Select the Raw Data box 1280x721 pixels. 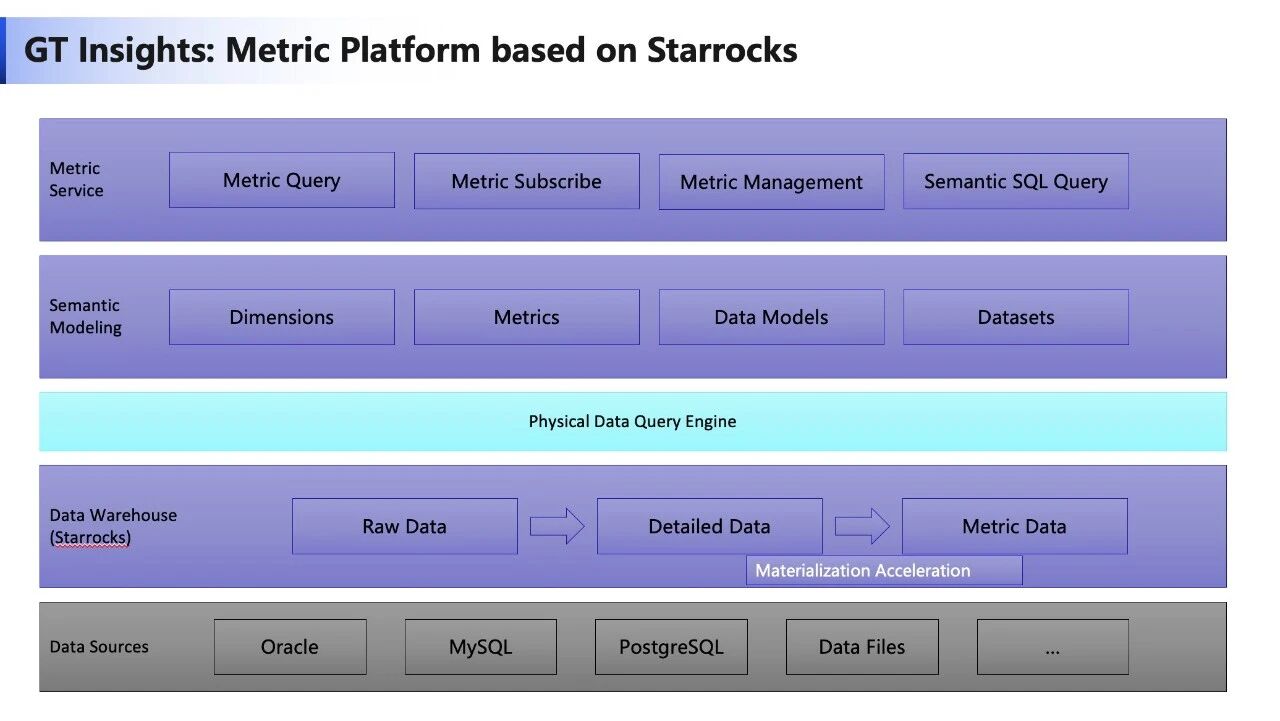[404, 526]
